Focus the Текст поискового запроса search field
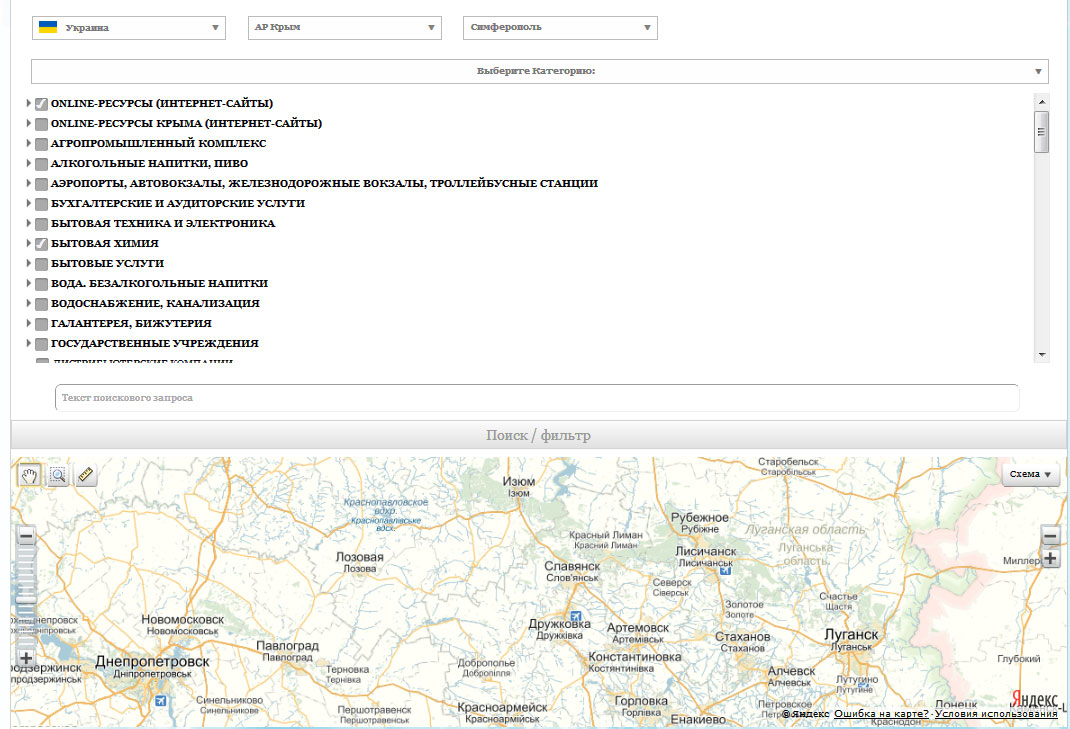The width and height of the screenshot is (1070, 729). point(537,398)
